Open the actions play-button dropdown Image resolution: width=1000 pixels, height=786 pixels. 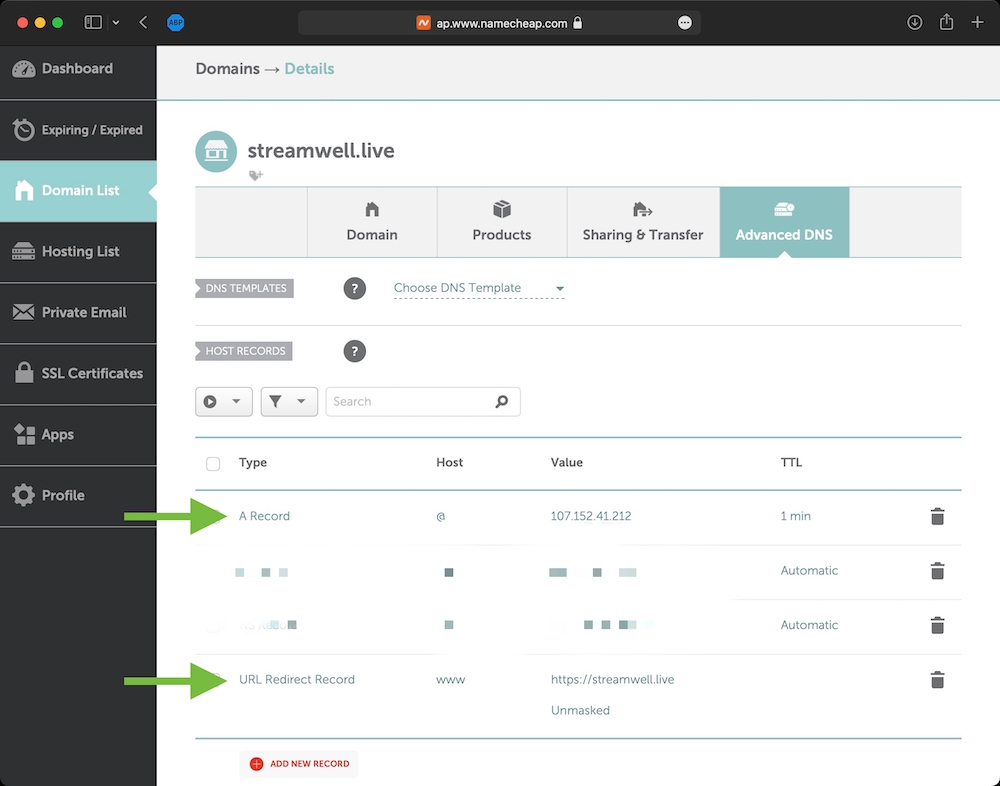tap(223, 402)
